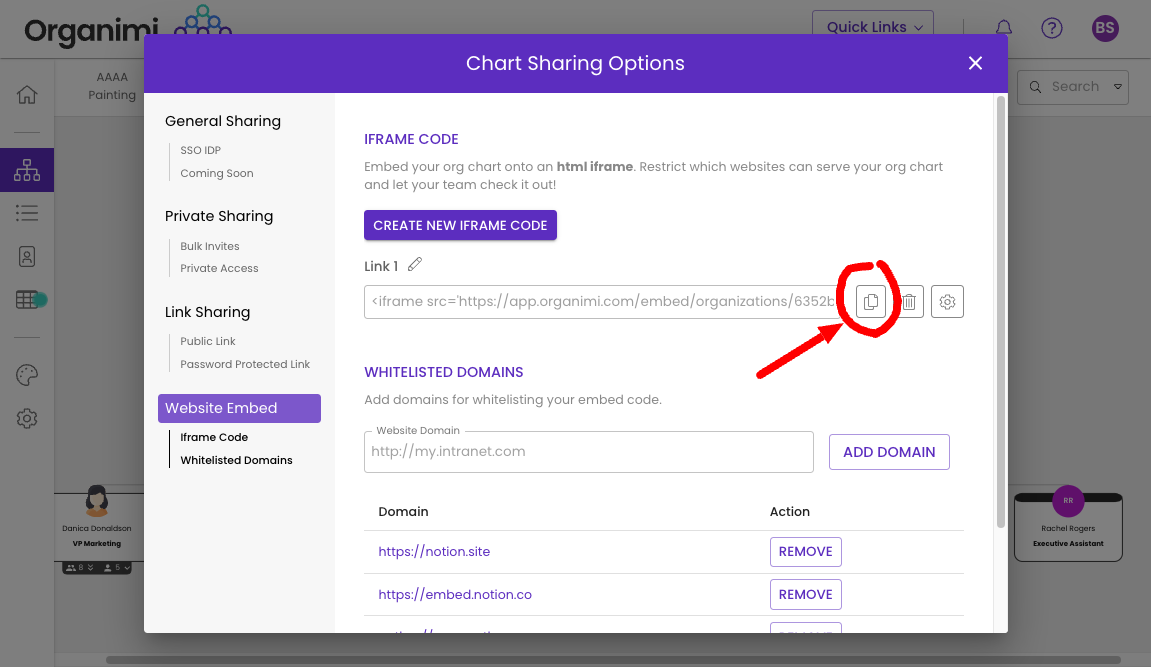Click the AAAA Painting chart title

point(112,86)
